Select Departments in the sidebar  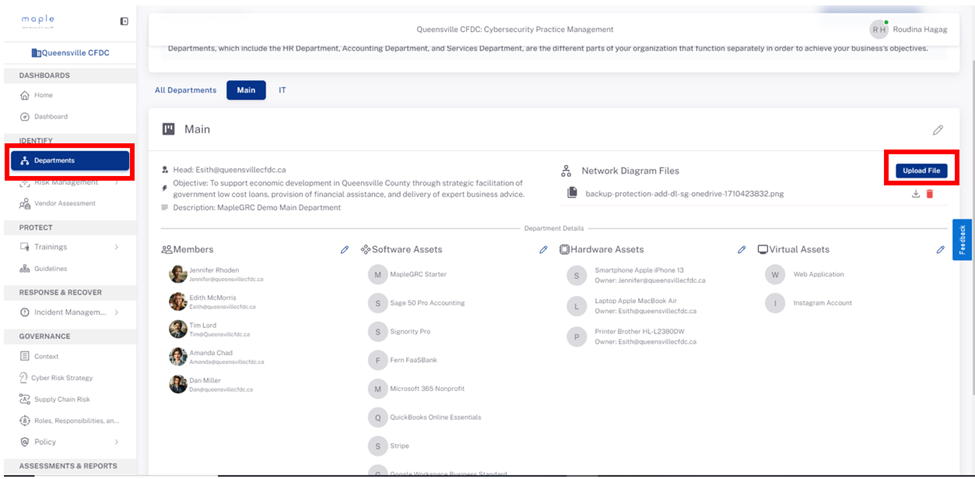[x=70, y=160]
